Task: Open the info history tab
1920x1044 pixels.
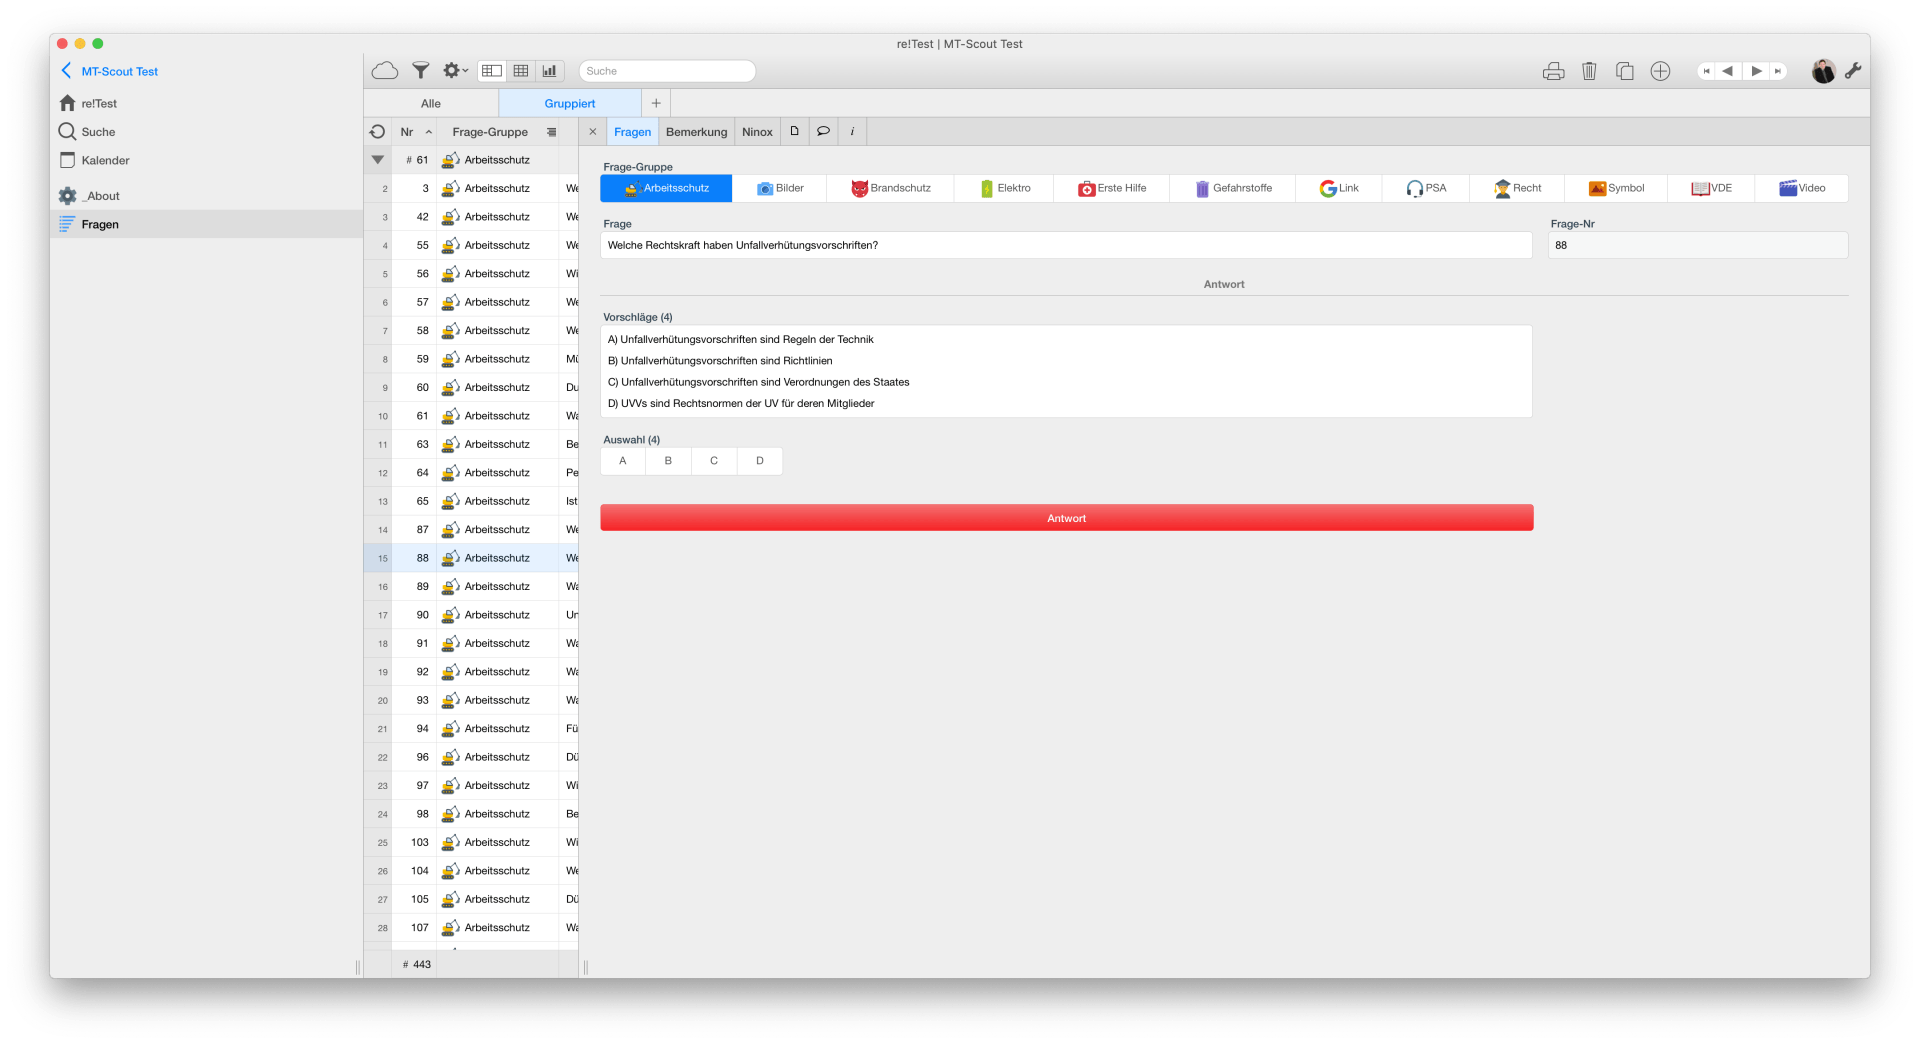Action: (852, 131)
